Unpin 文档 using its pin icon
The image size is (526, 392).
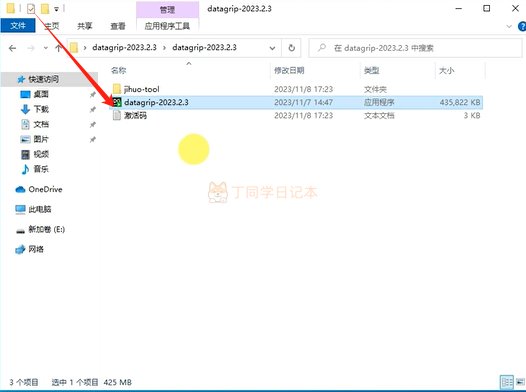(93, 125)
